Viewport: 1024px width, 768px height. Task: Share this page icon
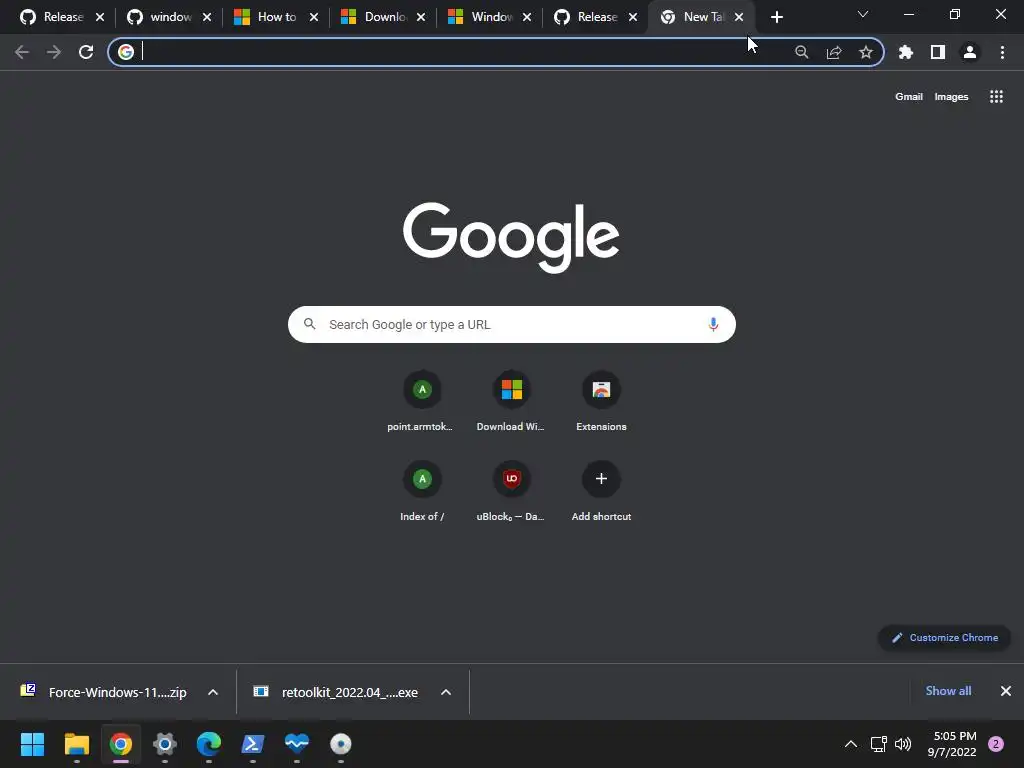coord(834,52)
